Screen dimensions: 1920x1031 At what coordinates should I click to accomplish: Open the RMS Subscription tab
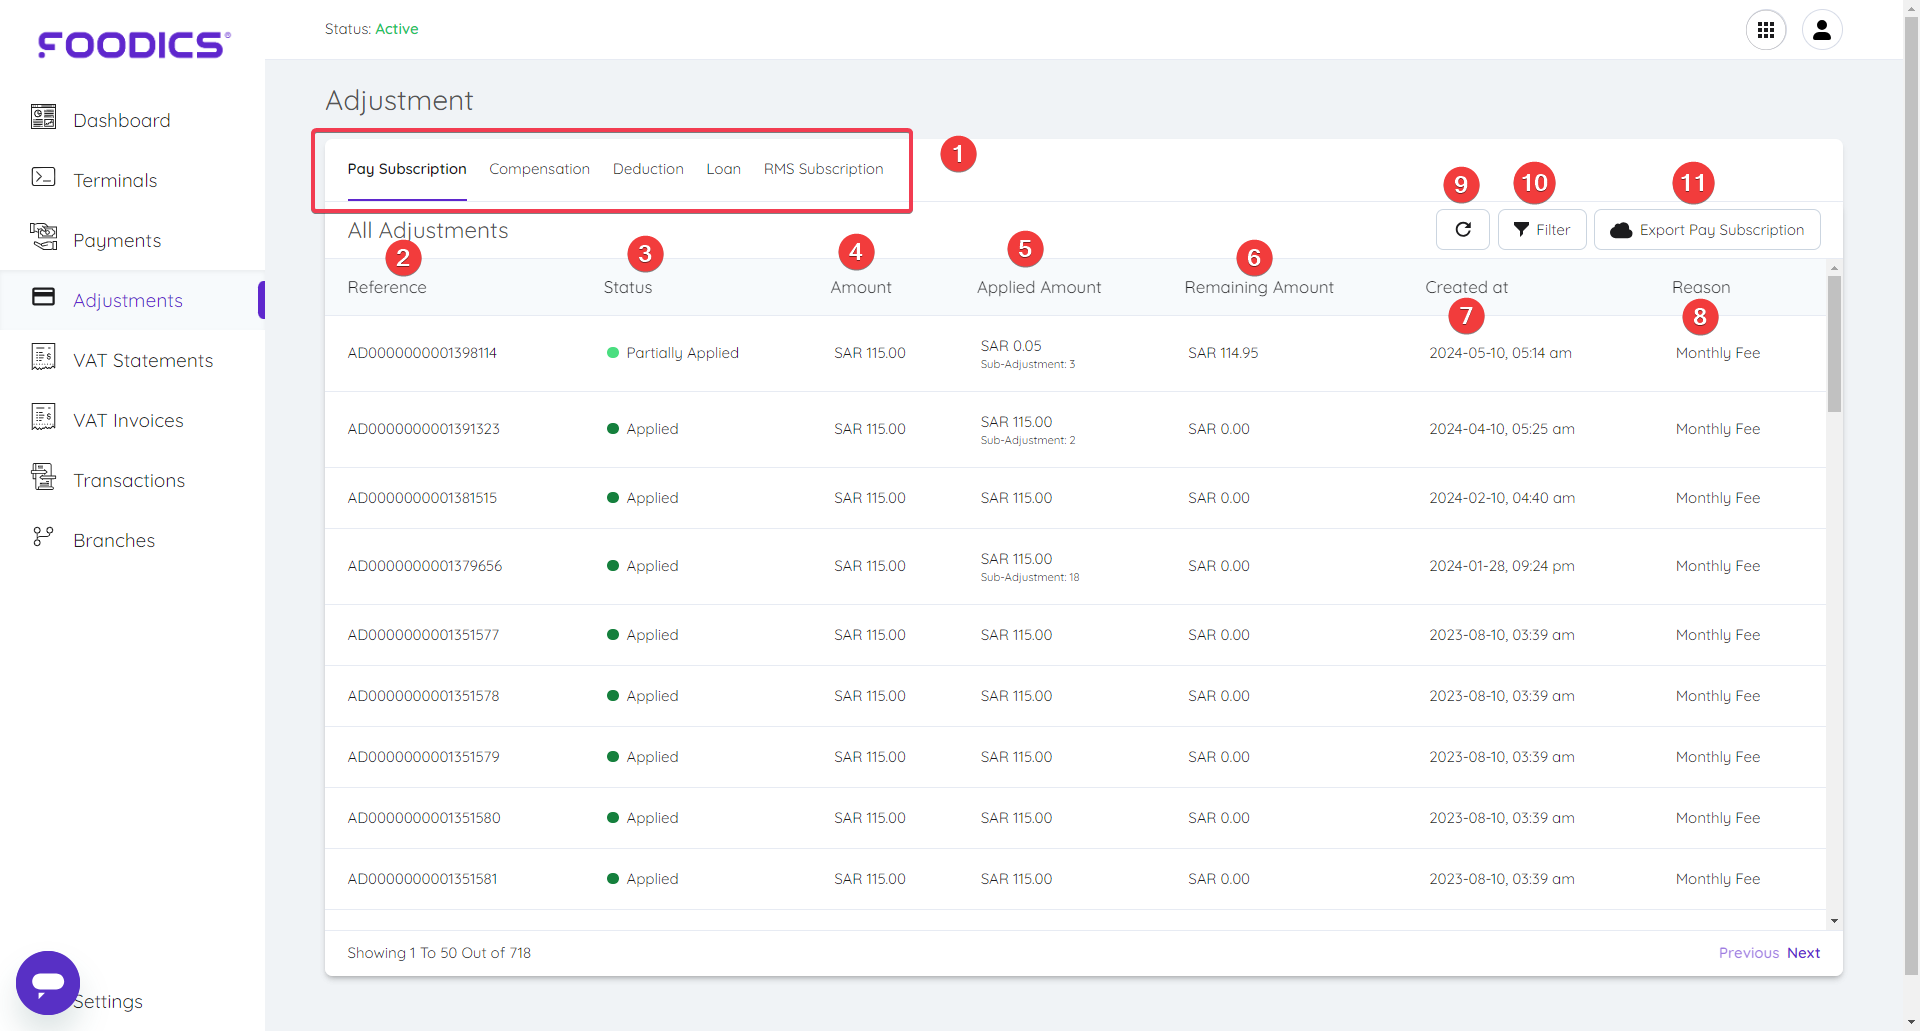[x=823, y=169]
